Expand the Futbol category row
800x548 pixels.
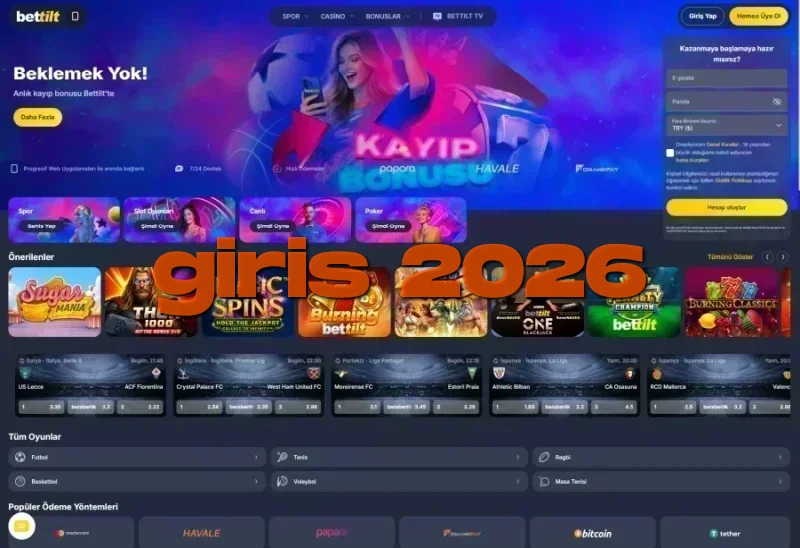[x=137, y=457]
